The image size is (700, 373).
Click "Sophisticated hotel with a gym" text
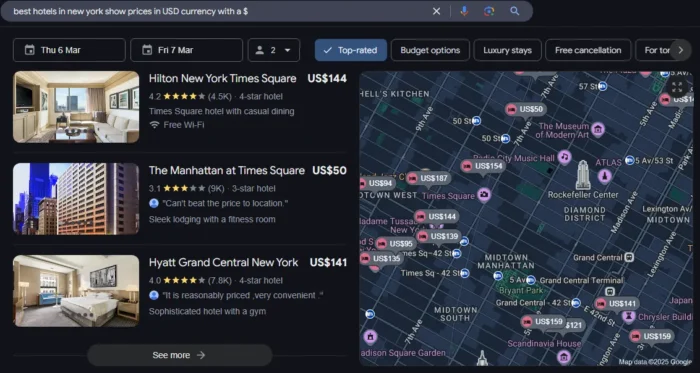pos(207,311)
